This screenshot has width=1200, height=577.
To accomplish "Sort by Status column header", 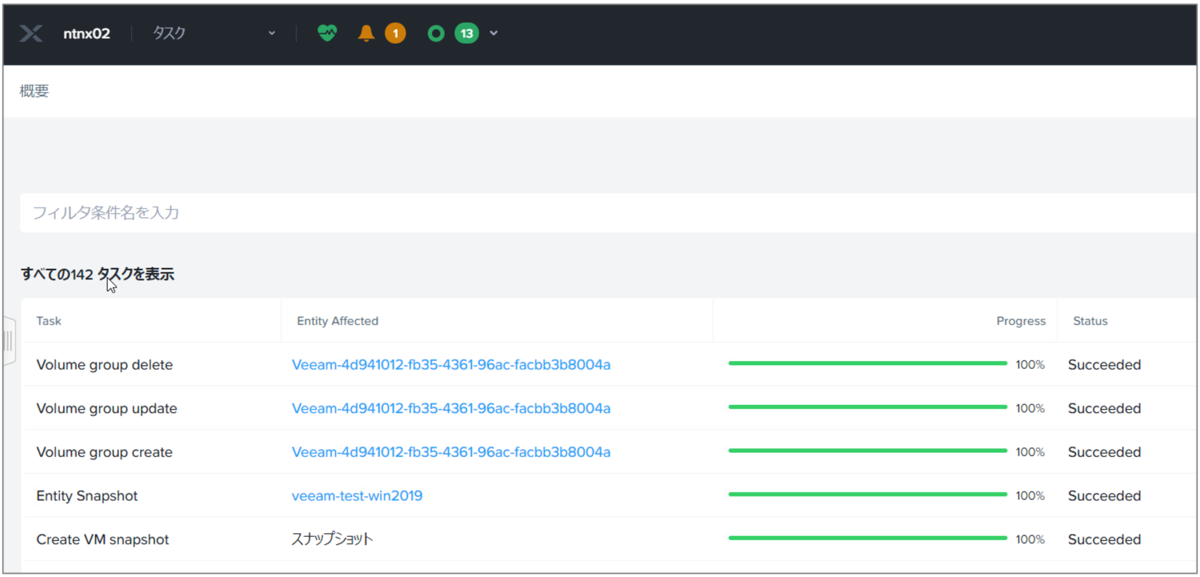I will [x=1090, y=321].
